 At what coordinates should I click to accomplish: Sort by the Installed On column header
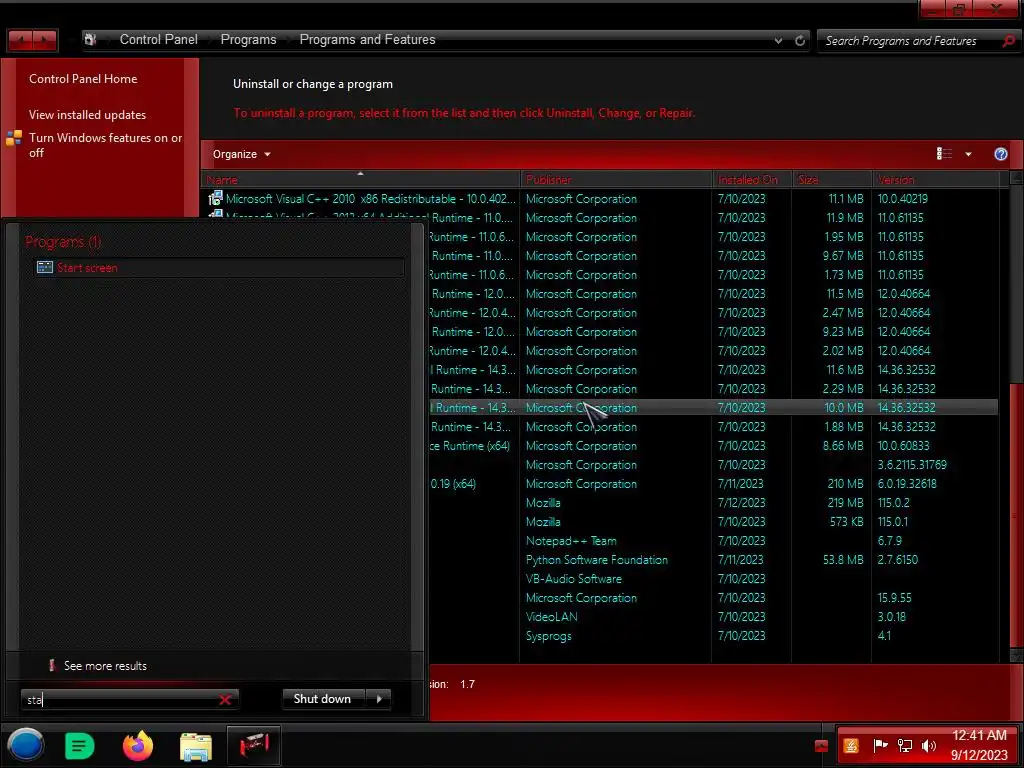[752, 179]
